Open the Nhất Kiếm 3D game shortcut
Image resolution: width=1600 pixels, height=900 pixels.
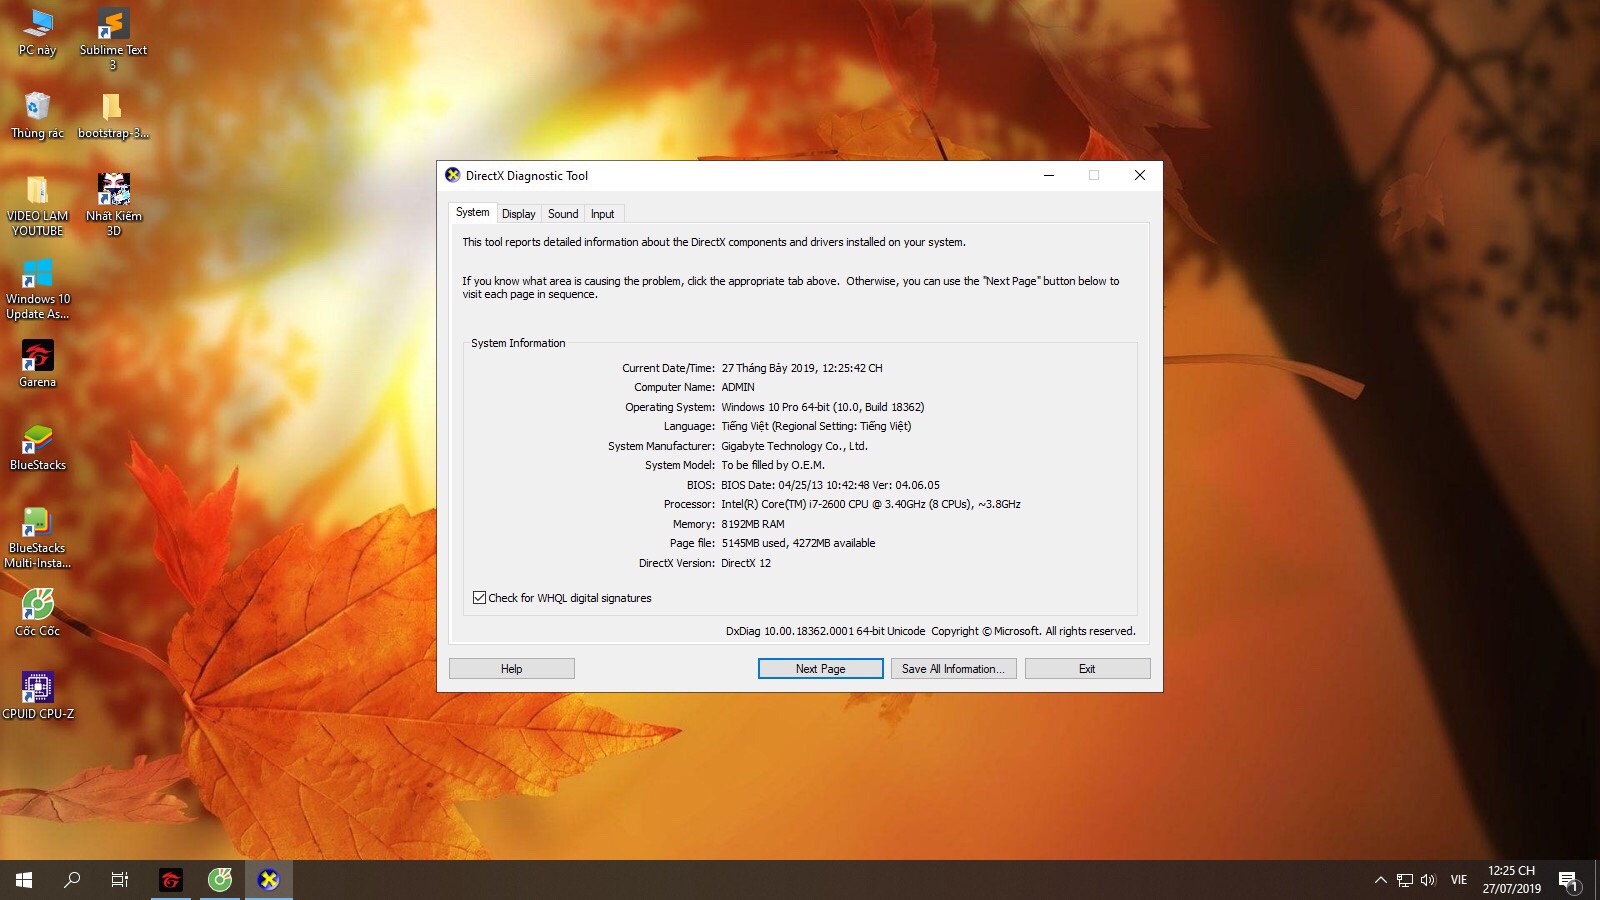[x=113, y=190]
